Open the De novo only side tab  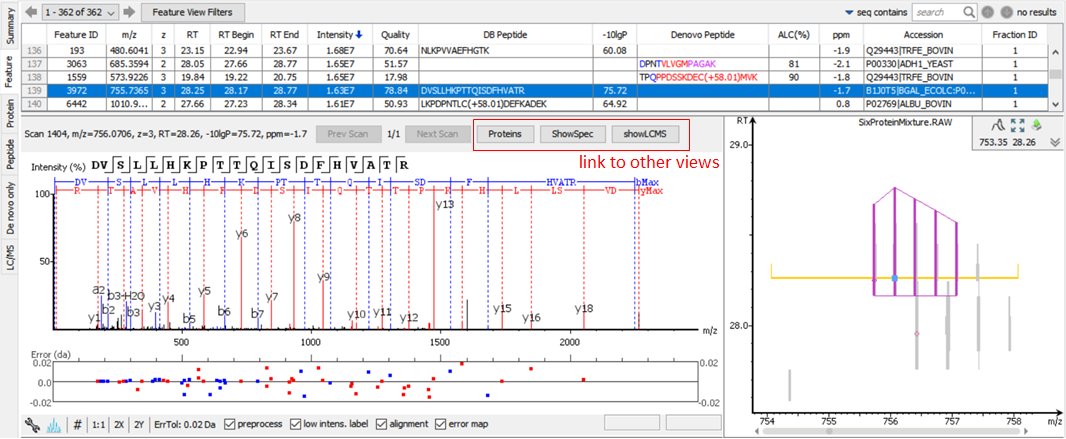[10, 207]
